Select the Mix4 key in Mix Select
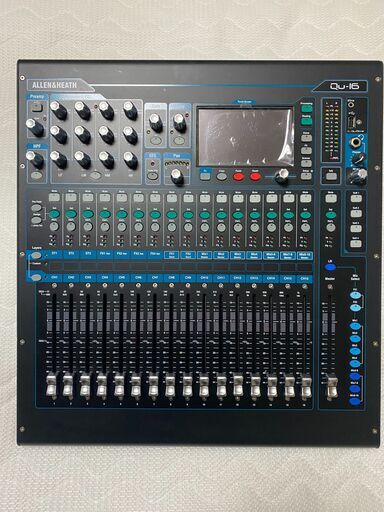 [356, 363]
